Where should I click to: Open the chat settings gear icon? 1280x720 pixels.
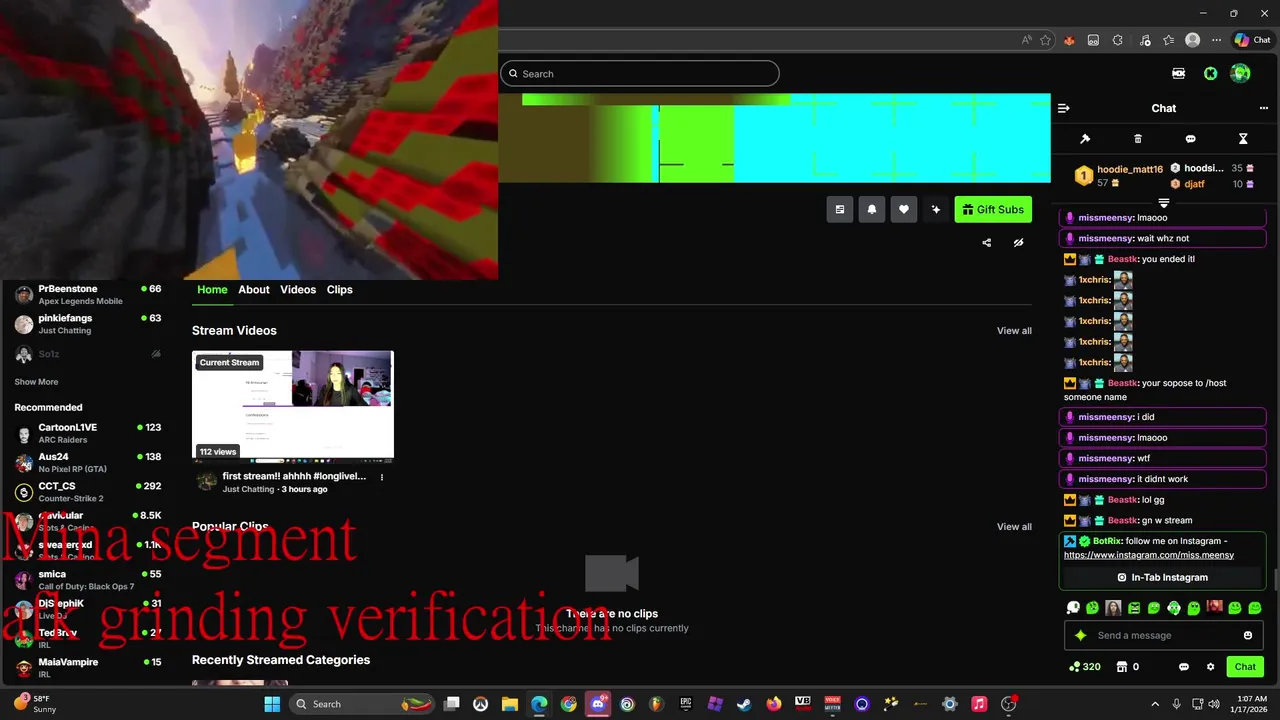1210,667
